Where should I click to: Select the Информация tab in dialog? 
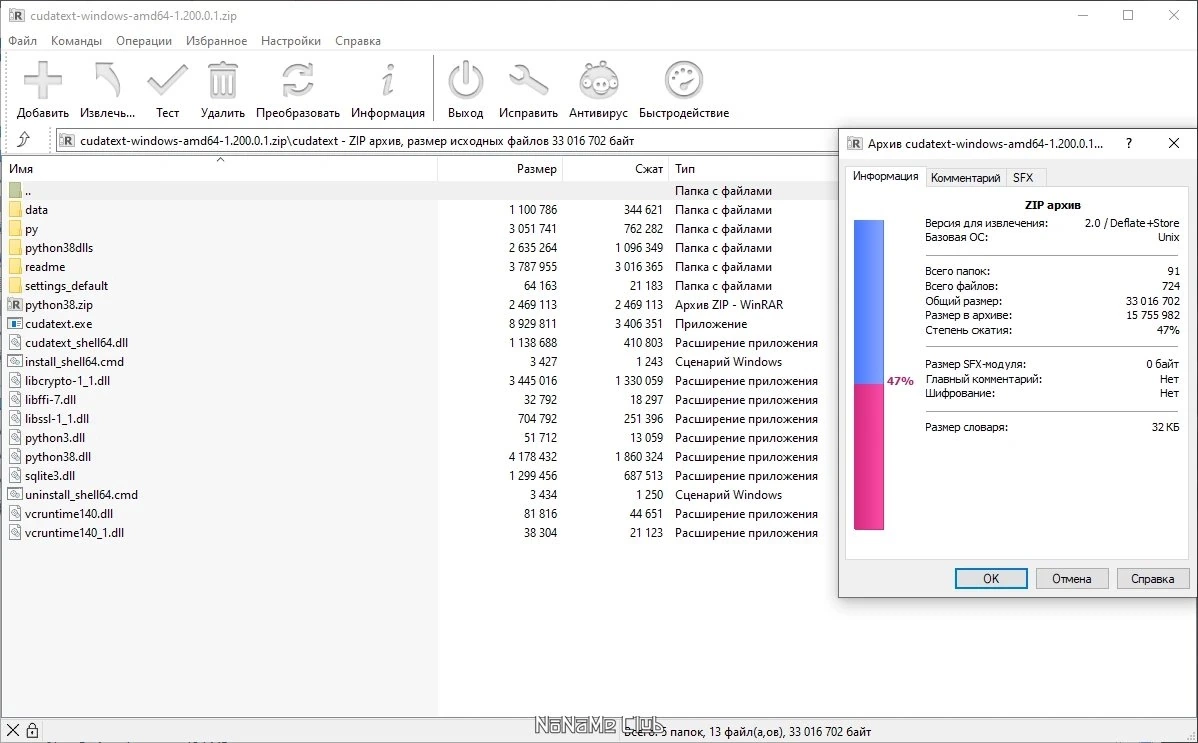886,177
